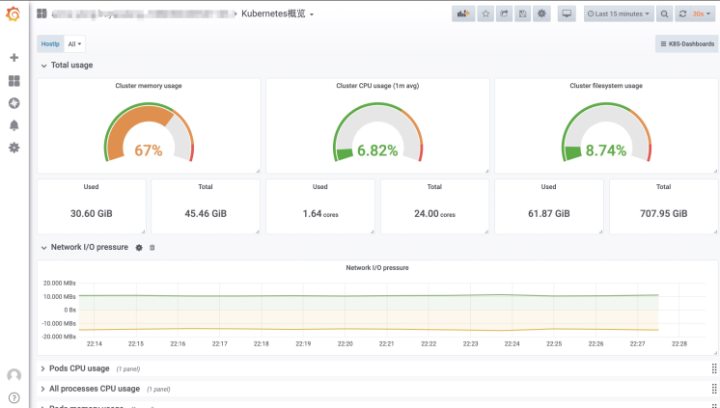Image resolution: width=720 pixels, height=408 pixels.
Task: Click the Grafana logo icon
Action: pos(13,14)
